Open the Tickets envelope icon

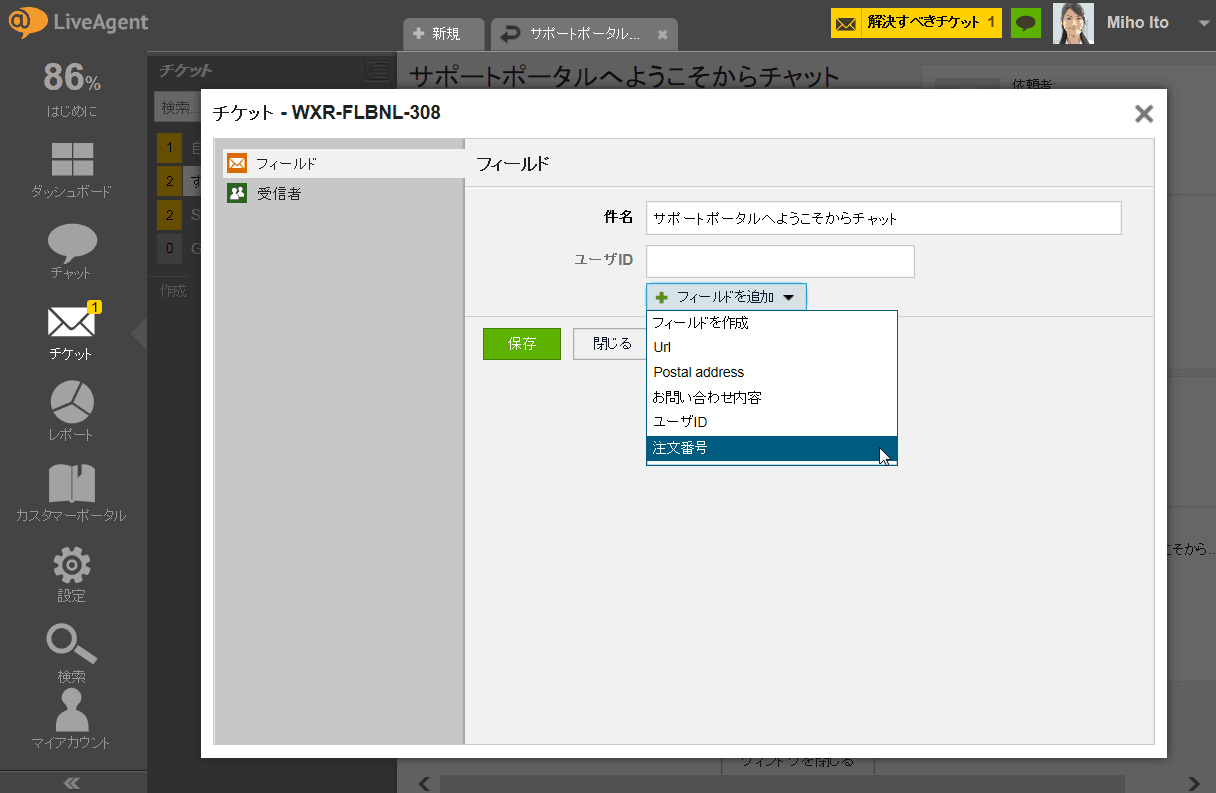pos(72,323)
